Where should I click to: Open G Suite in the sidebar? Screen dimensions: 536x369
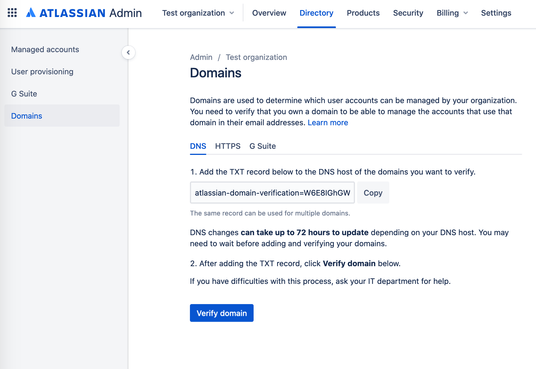(62, 94)
